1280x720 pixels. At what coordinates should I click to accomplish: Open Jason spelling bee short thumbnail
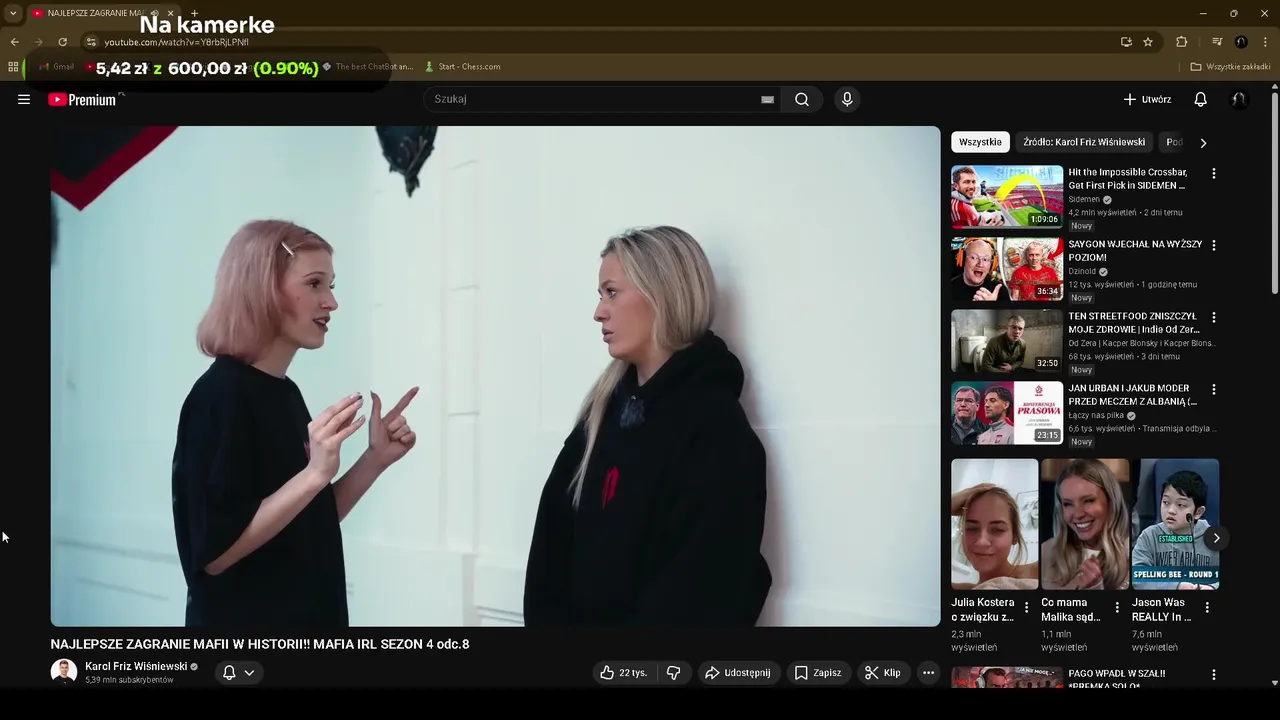point(1175,524)
